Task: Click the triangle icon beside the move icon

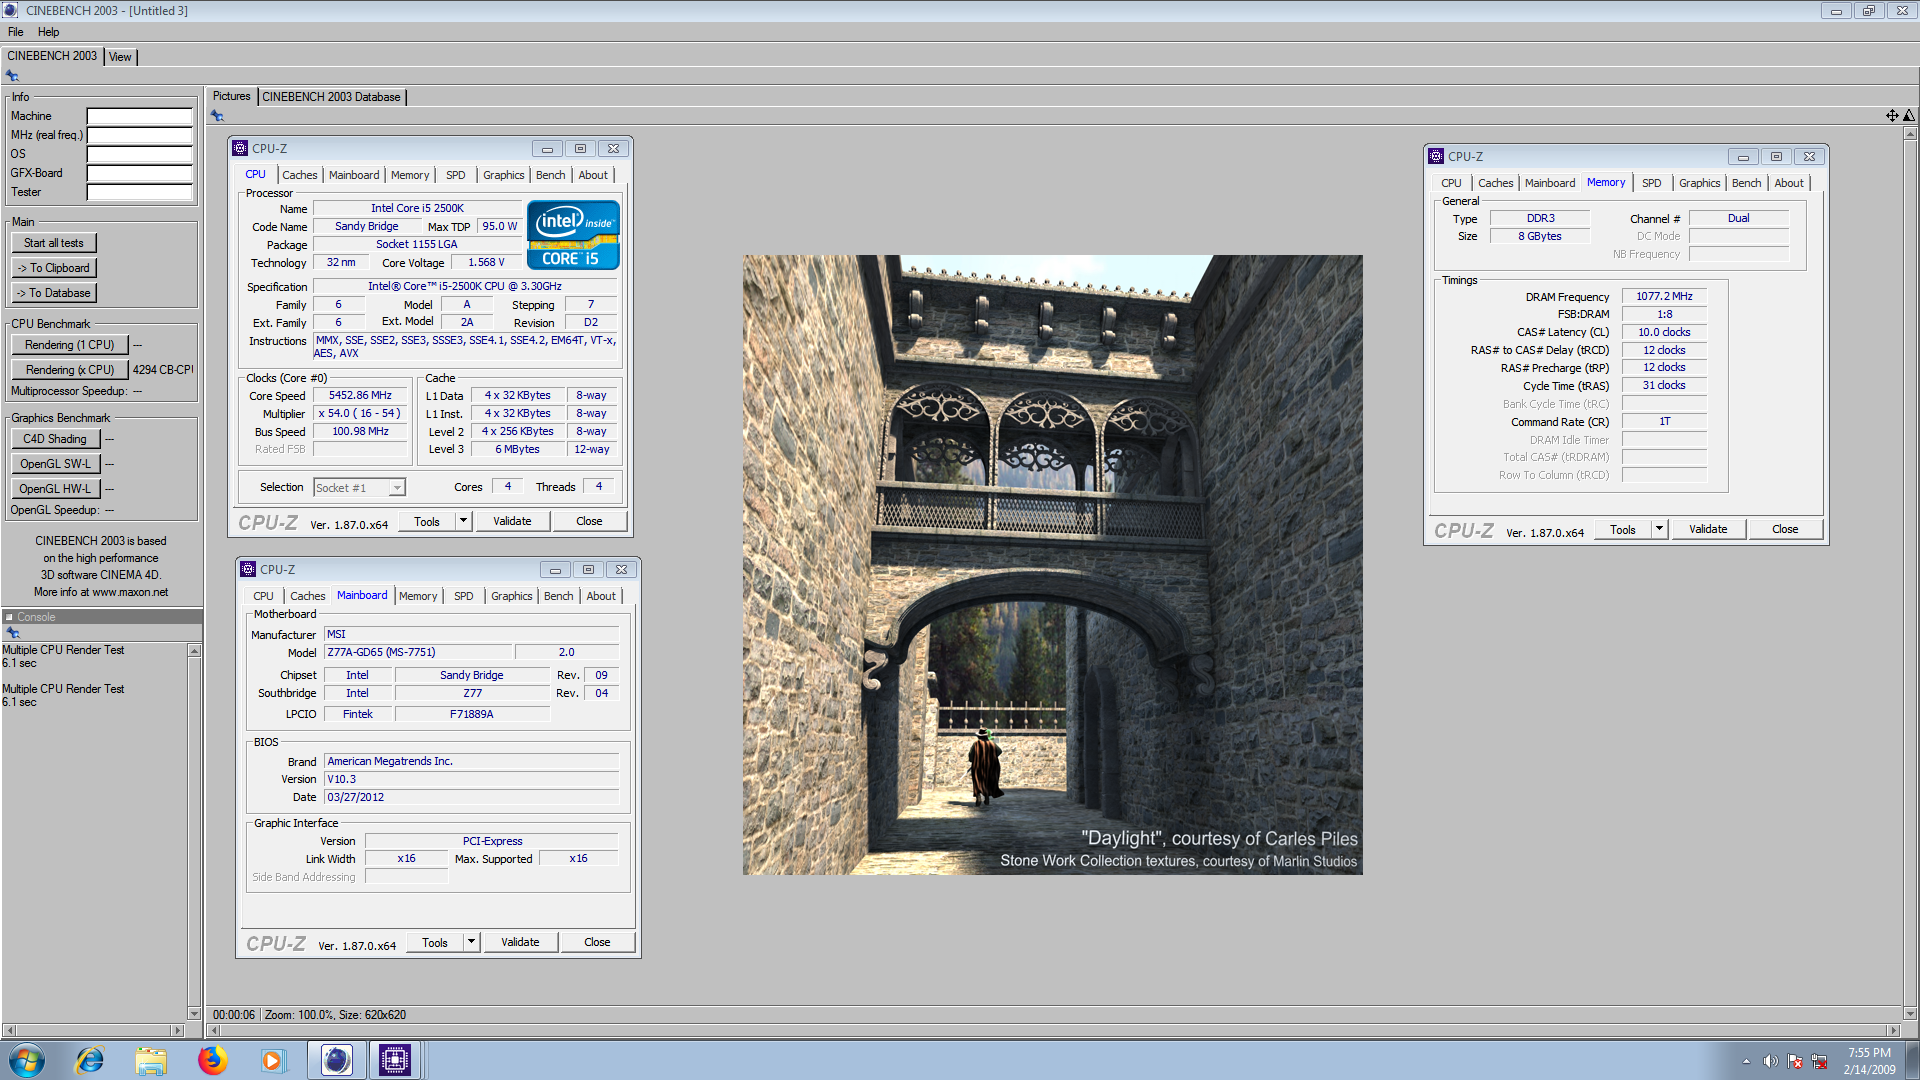Action: 1909,116
